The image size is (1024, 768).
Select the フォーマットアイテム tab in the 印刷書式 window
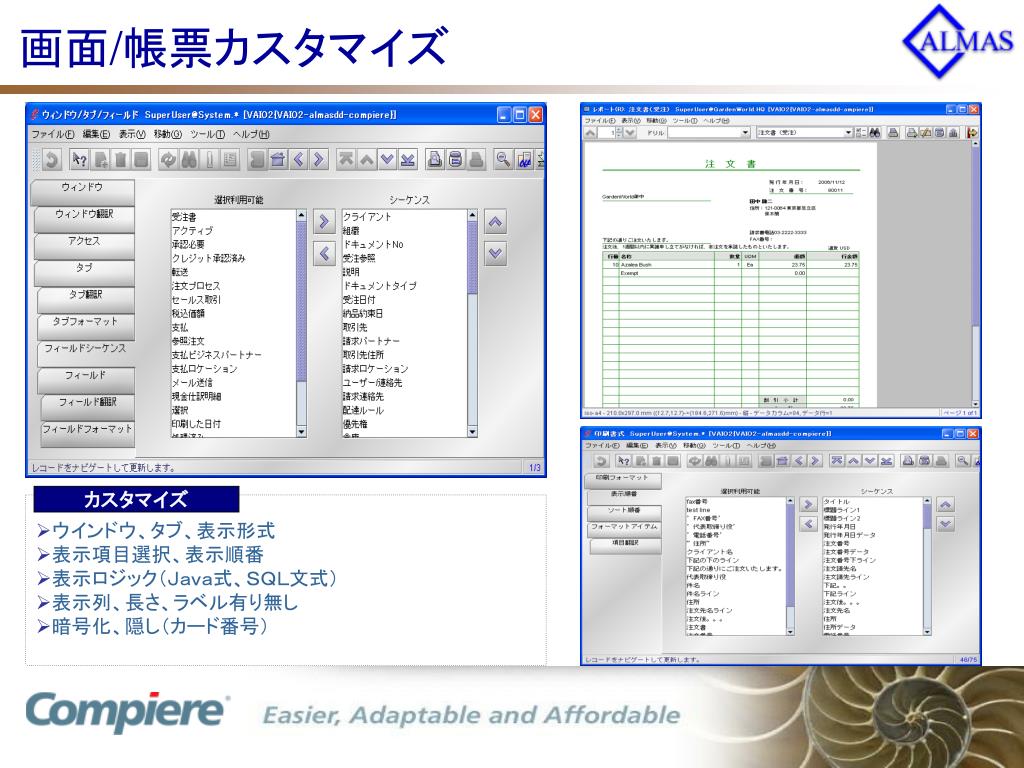[624, 528]
